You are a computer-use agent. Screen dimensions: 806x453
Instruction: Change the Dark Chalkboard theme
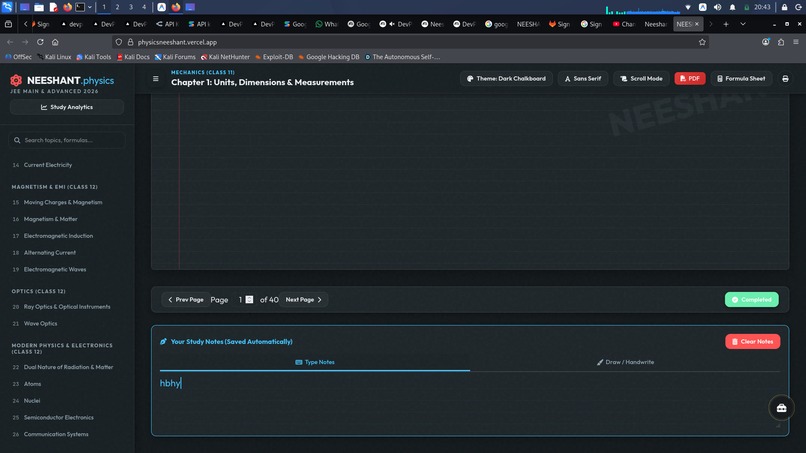click(506, 79)
